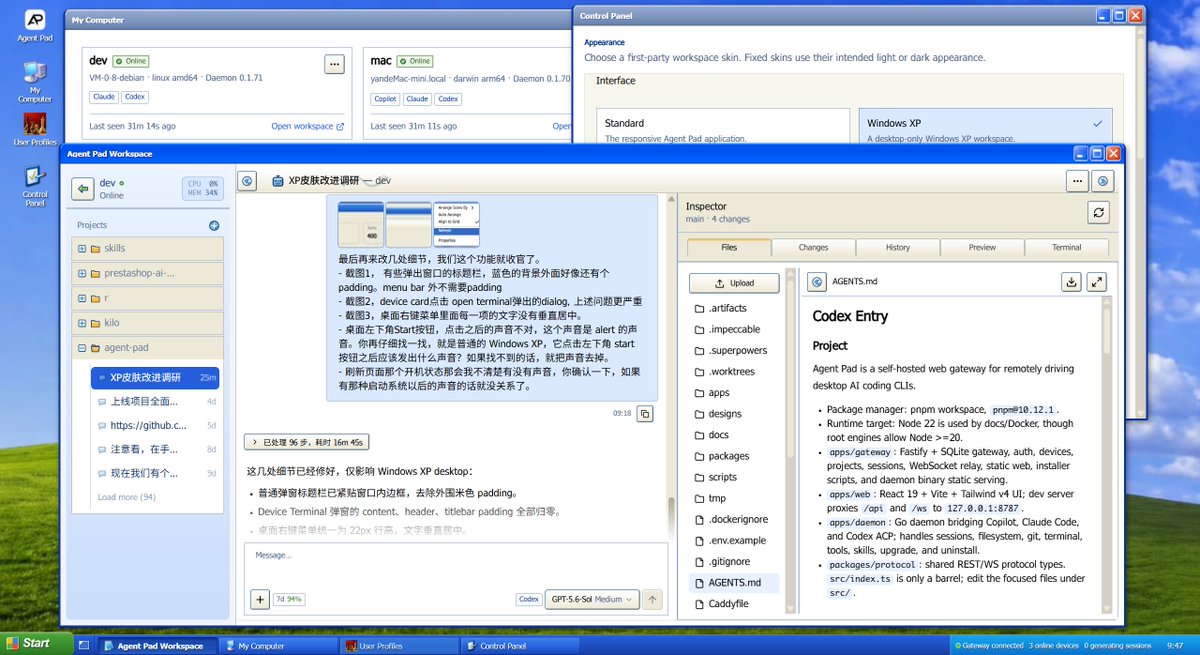Click the chat conversation scrollbar

pyautogui.click(x=671, y=515)
